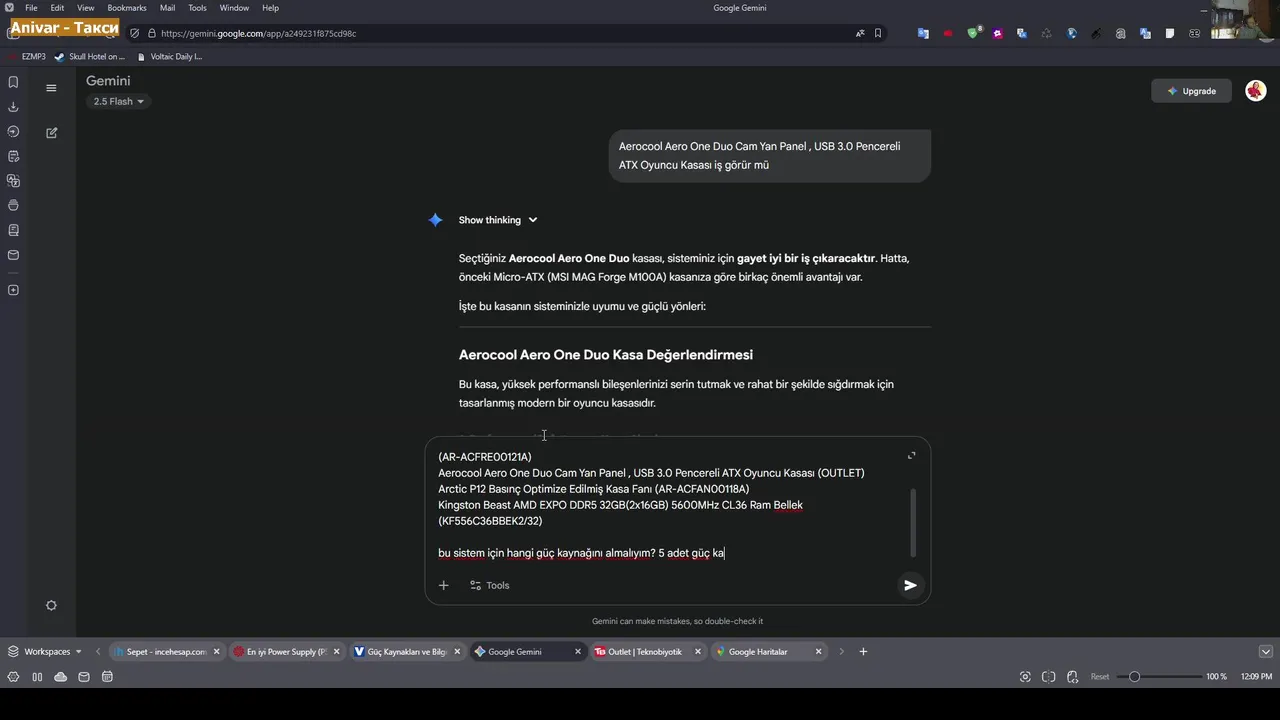Open Skull Hotel bookmark
Image resolution: width=1280 pixels, height=720 pixels.
[90, 57]
